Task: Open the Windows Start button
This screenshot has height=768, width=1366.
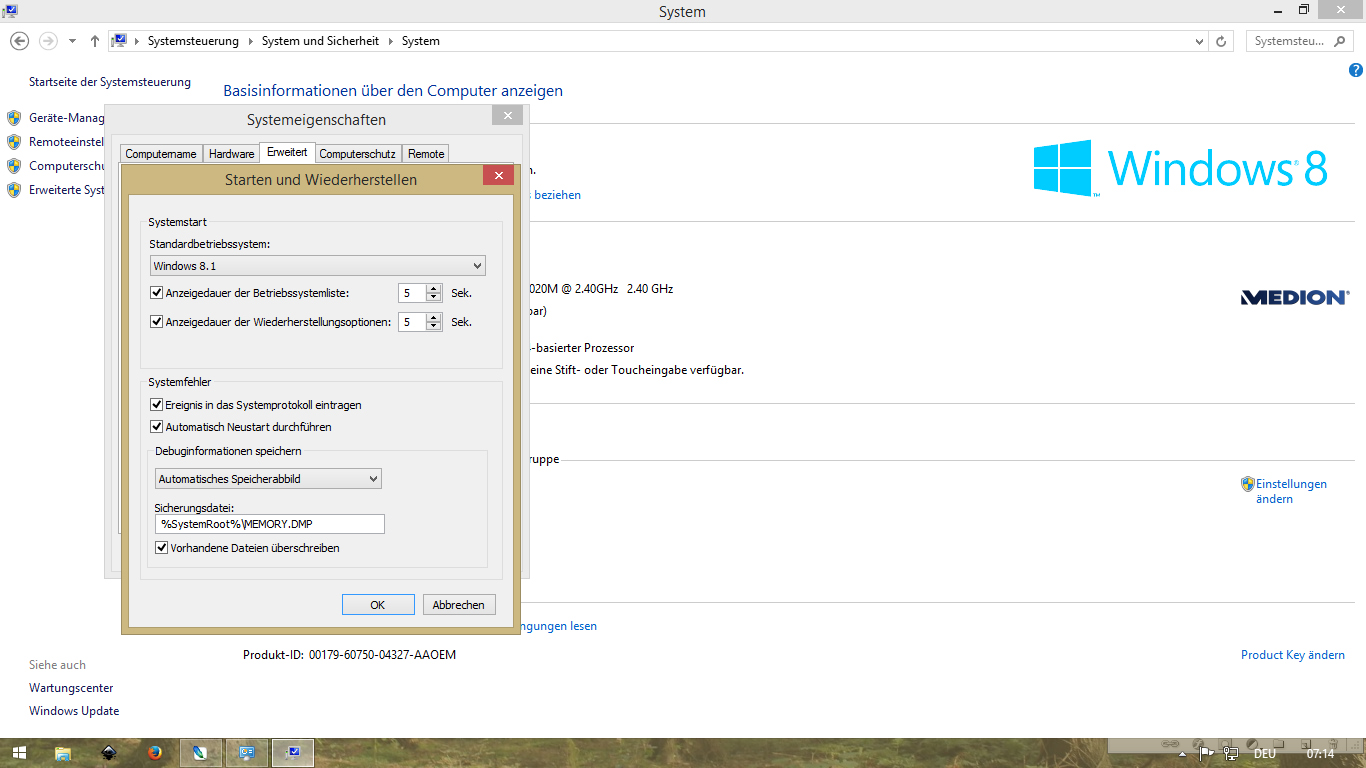Action: 19,753
